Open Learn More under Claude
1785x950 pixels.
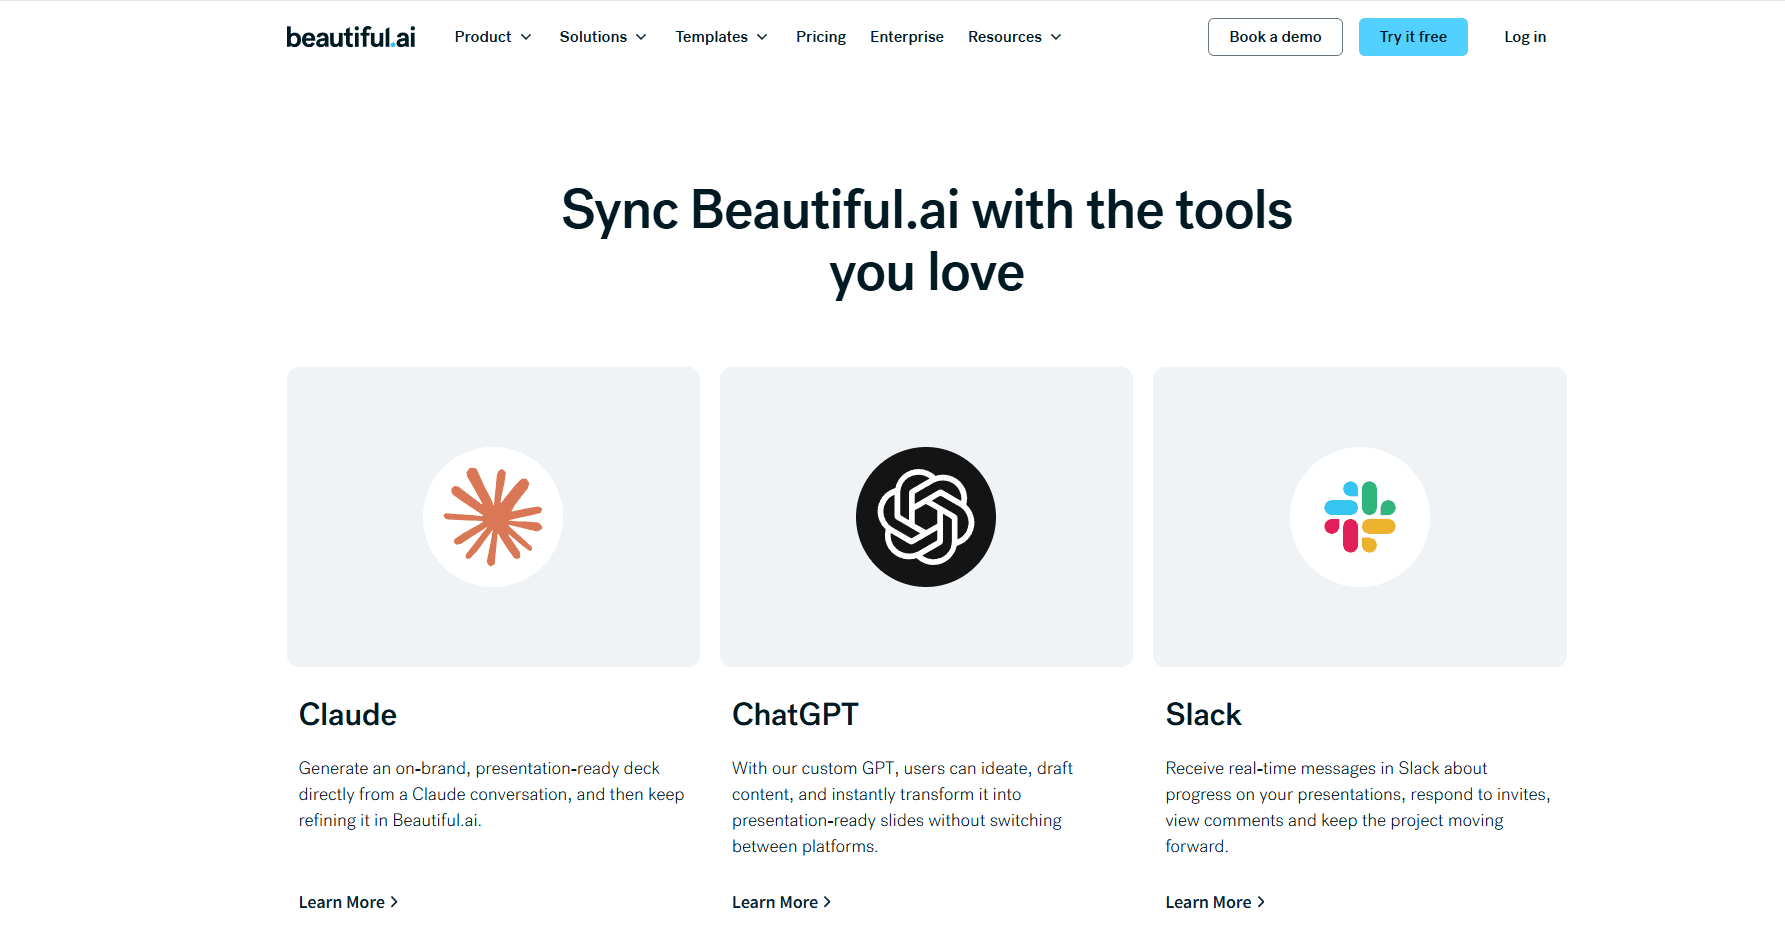pyautogui.click(x=348, y=902)
